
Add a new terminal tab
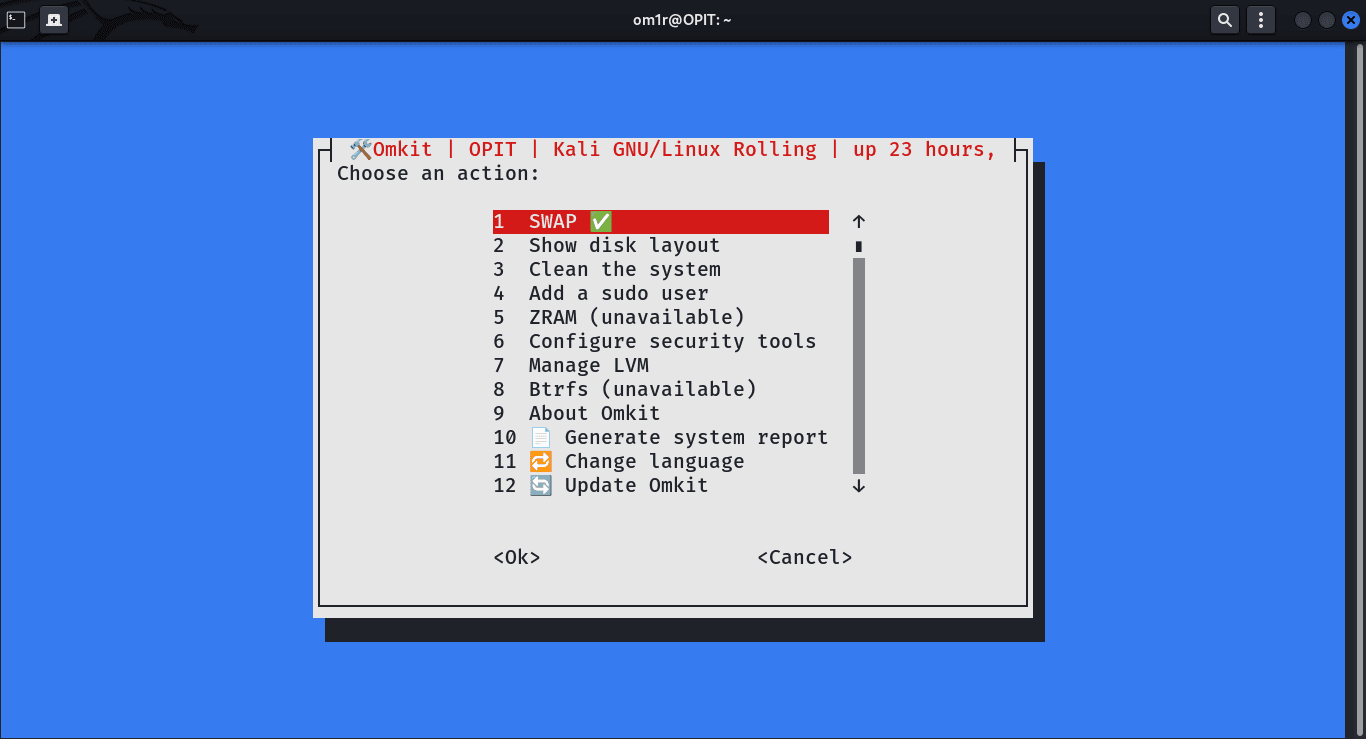pyautogui.click(x=54, y=19)
